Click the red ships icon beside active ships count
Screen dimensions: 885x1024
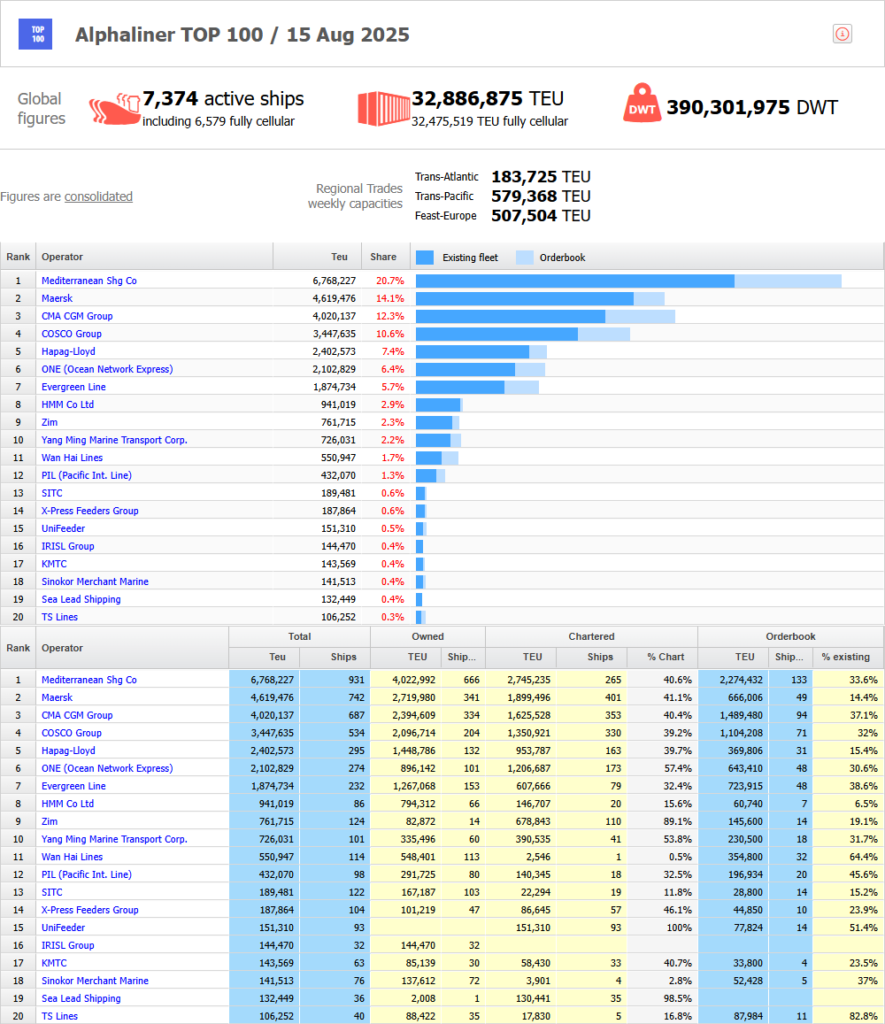(x=113, y=107)
